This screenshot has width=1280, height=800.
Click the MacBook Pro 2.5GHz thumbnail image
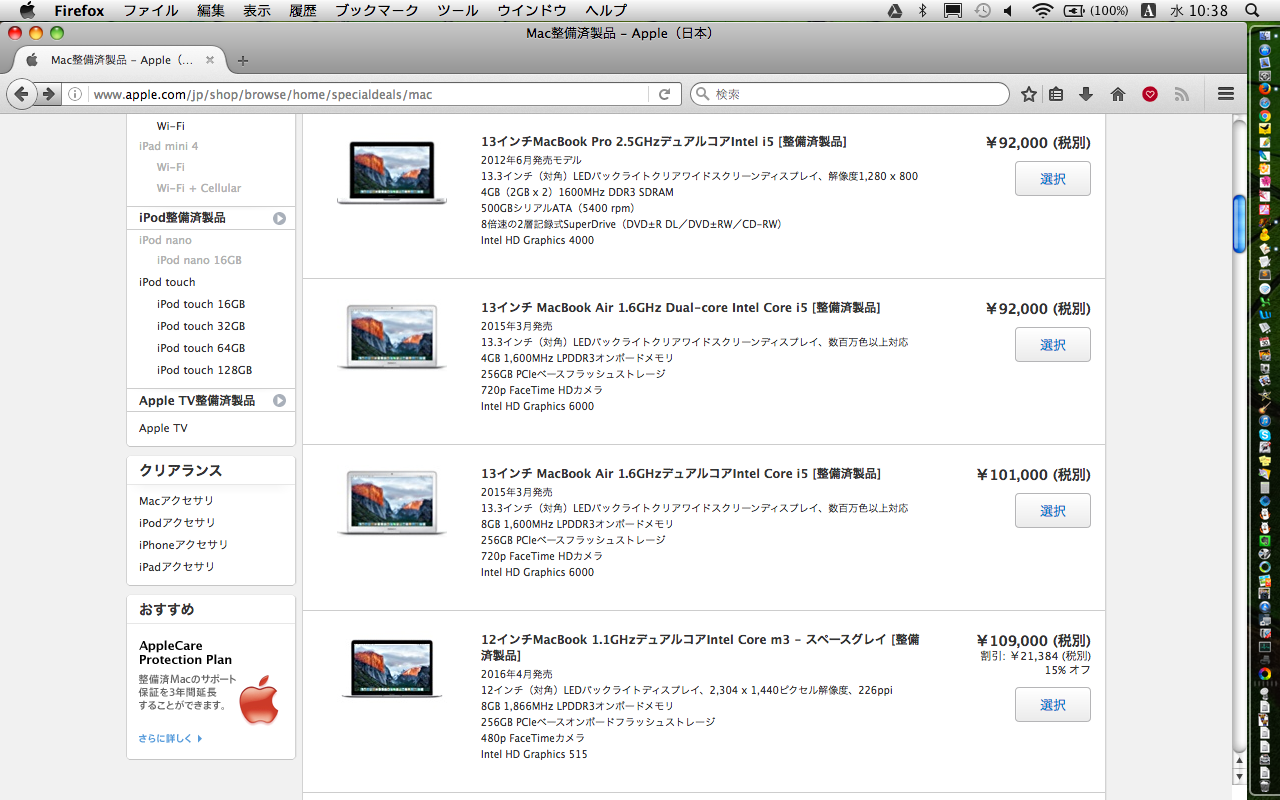(391, 173)
